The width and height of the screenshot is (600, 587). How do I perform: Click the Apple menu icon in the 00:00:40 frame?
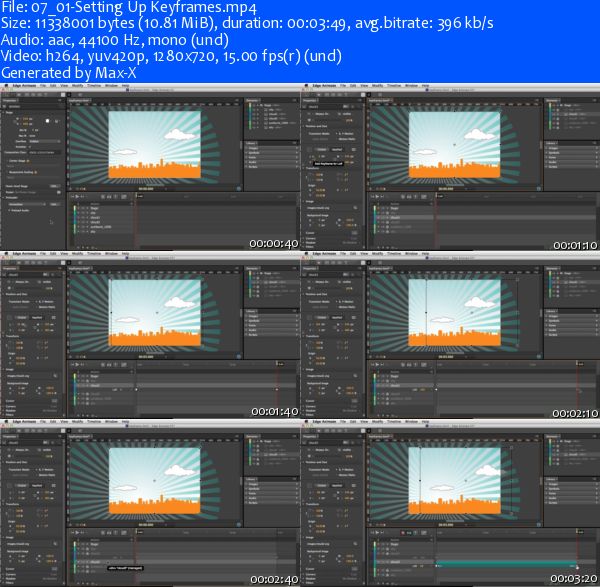tap(6, 85)
